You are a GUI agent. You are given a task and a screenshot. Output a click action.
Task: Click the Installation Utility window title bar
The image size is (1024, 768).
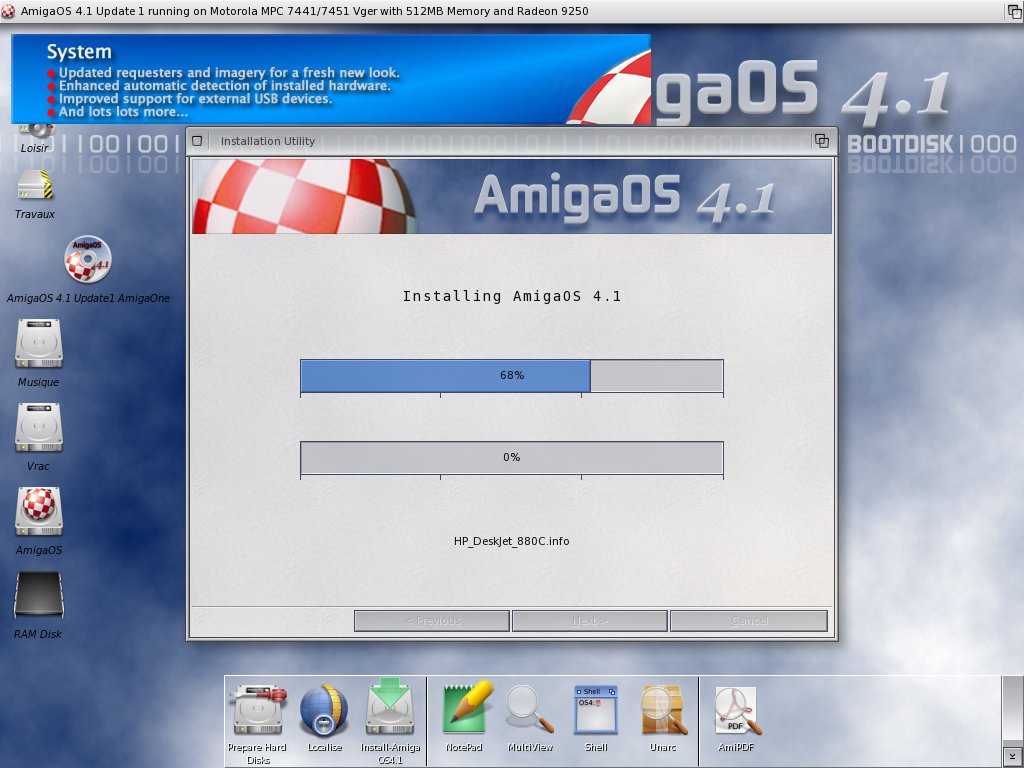pyautogui.click(x=511, y=141)
